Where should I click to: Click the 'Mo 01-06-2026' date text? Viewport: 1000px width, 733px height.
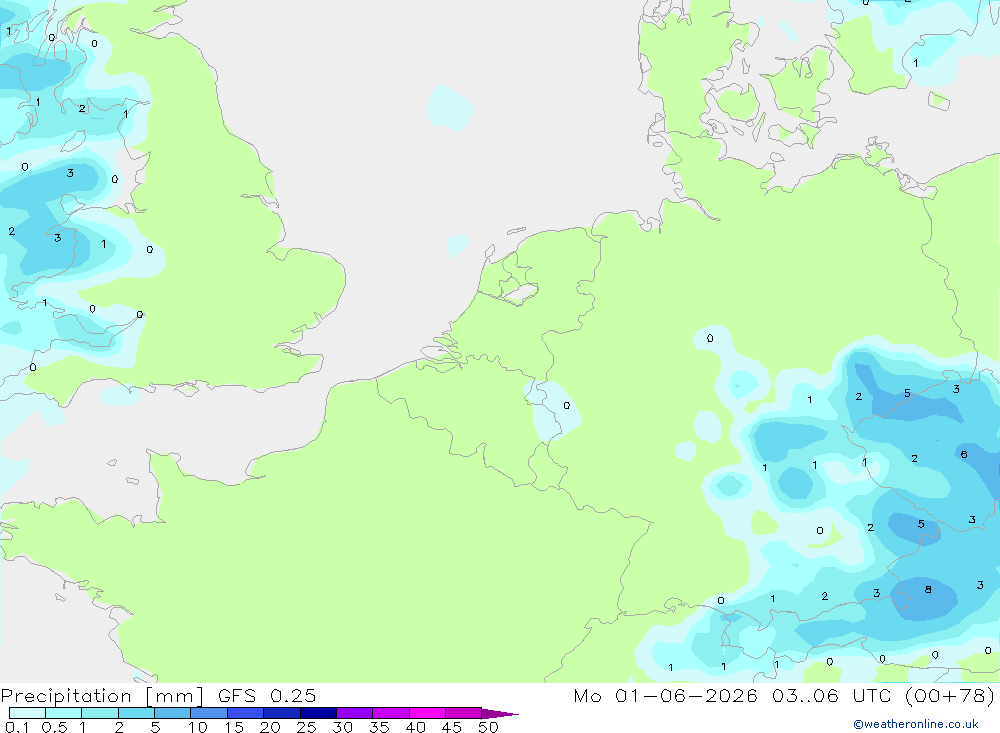click(666, 695)
